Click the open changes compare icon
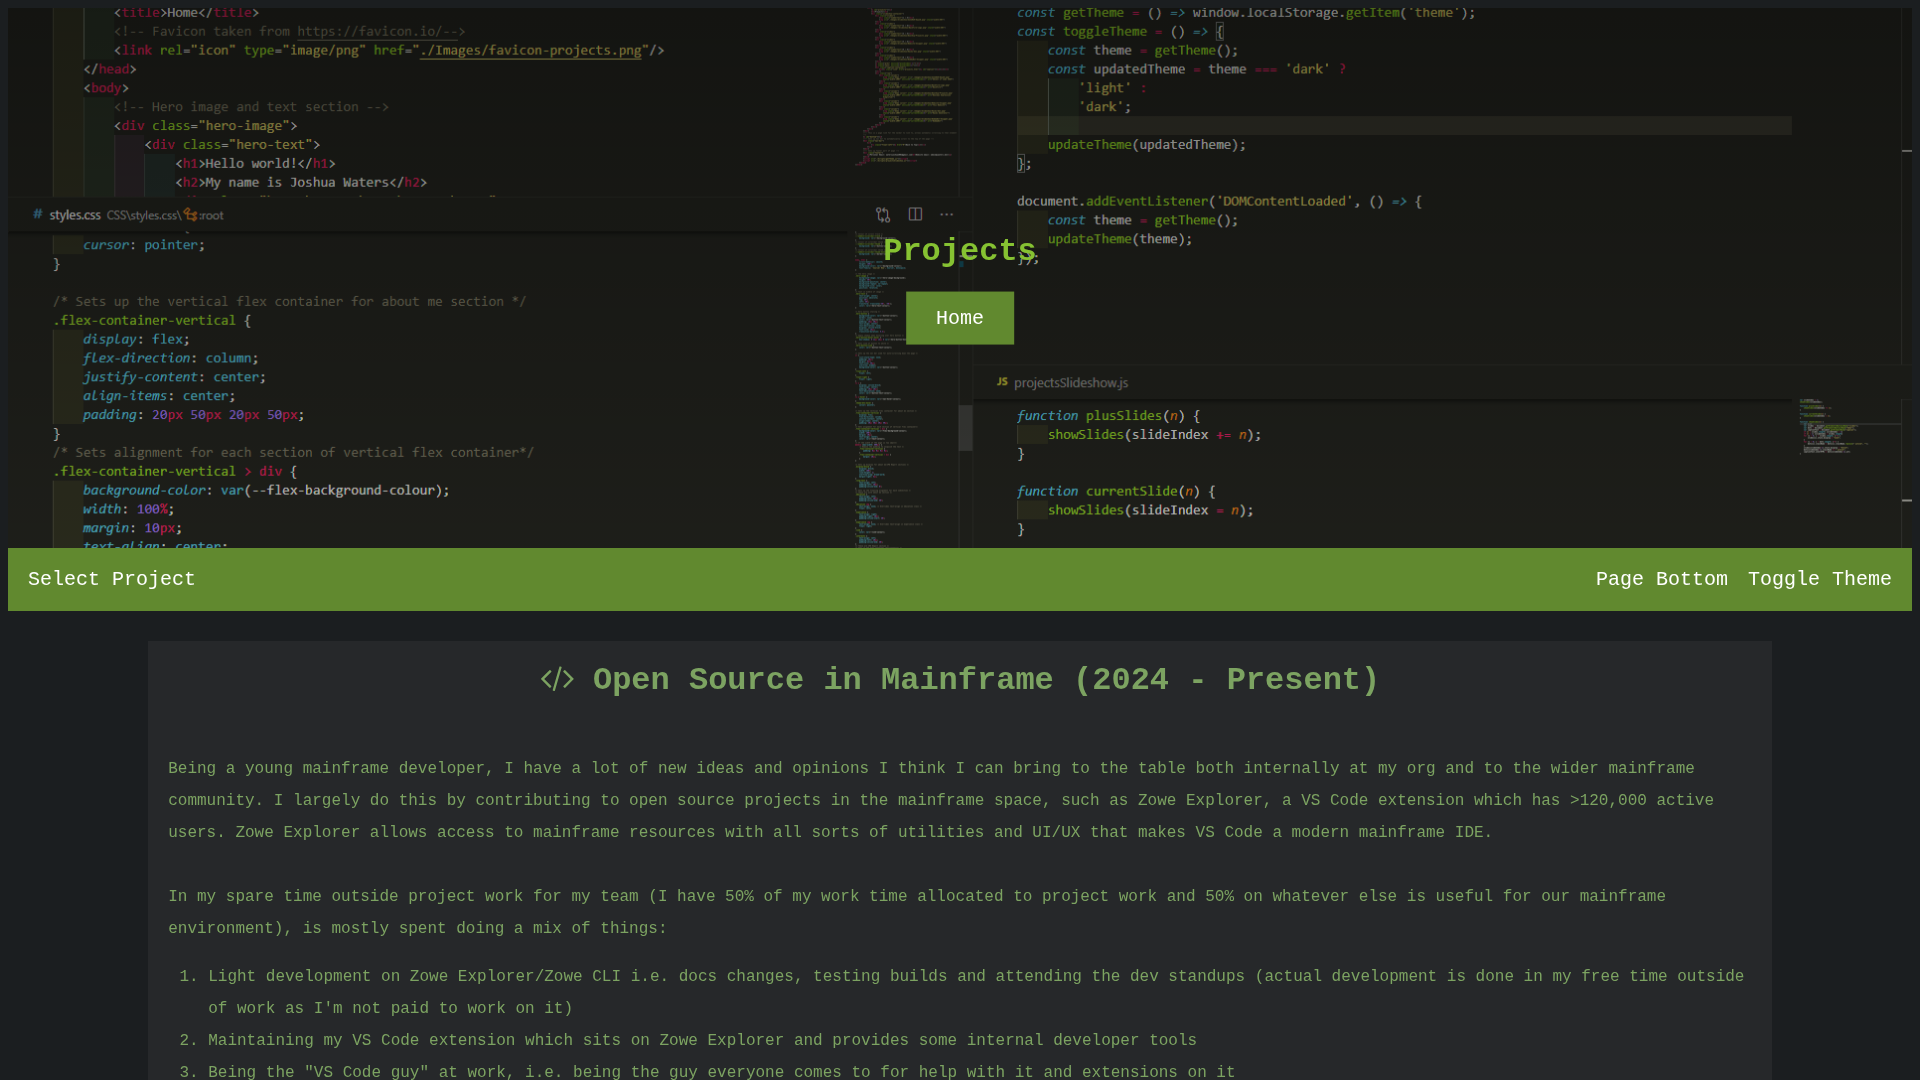1920x1080 pixels. pyautogui.click(x=883, y=215)
